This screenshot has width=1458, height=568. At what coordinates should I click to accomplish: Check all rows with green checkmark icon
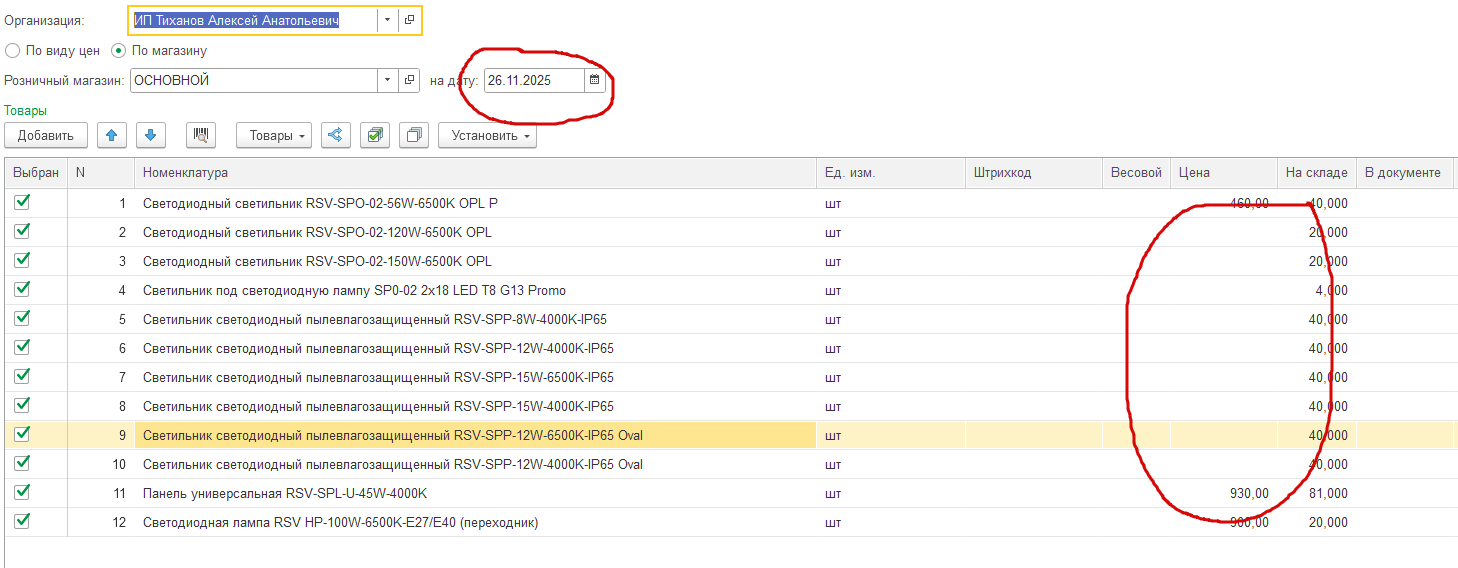click(375, 135)
